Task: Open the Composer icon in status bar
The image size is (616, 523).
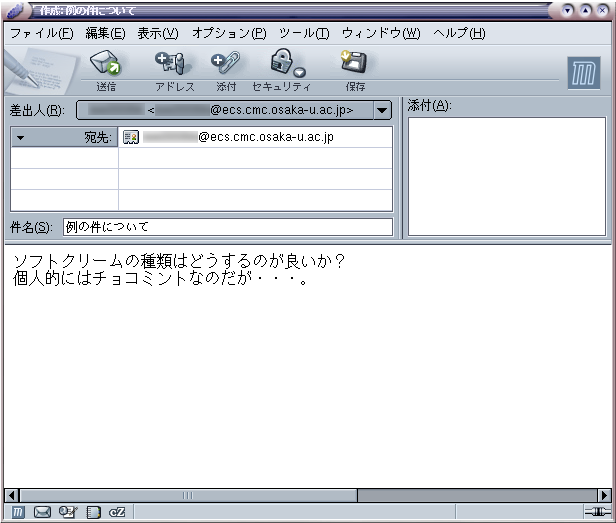Action: click(67, 513)
